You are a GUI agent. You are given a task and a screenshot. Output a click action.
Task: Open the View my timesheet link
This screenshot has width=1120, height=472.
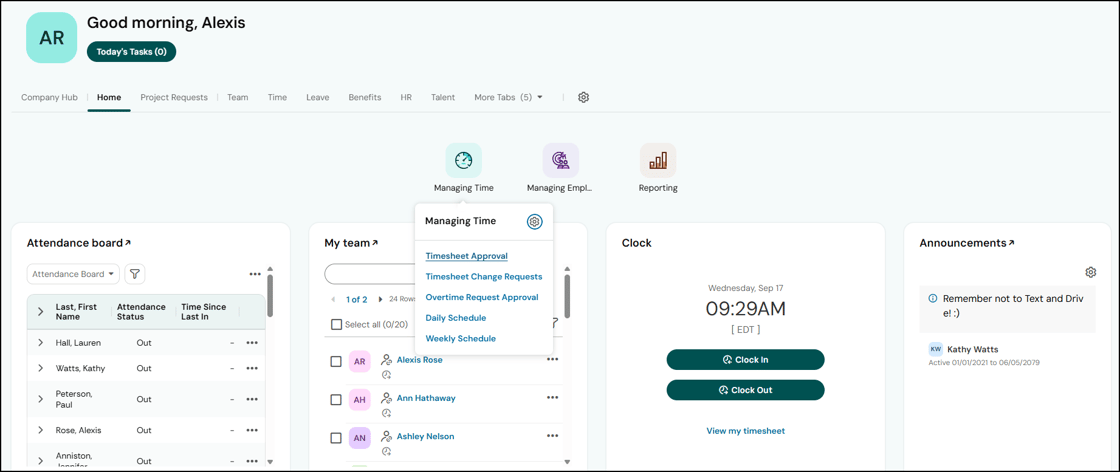click(x=745, y=431)
